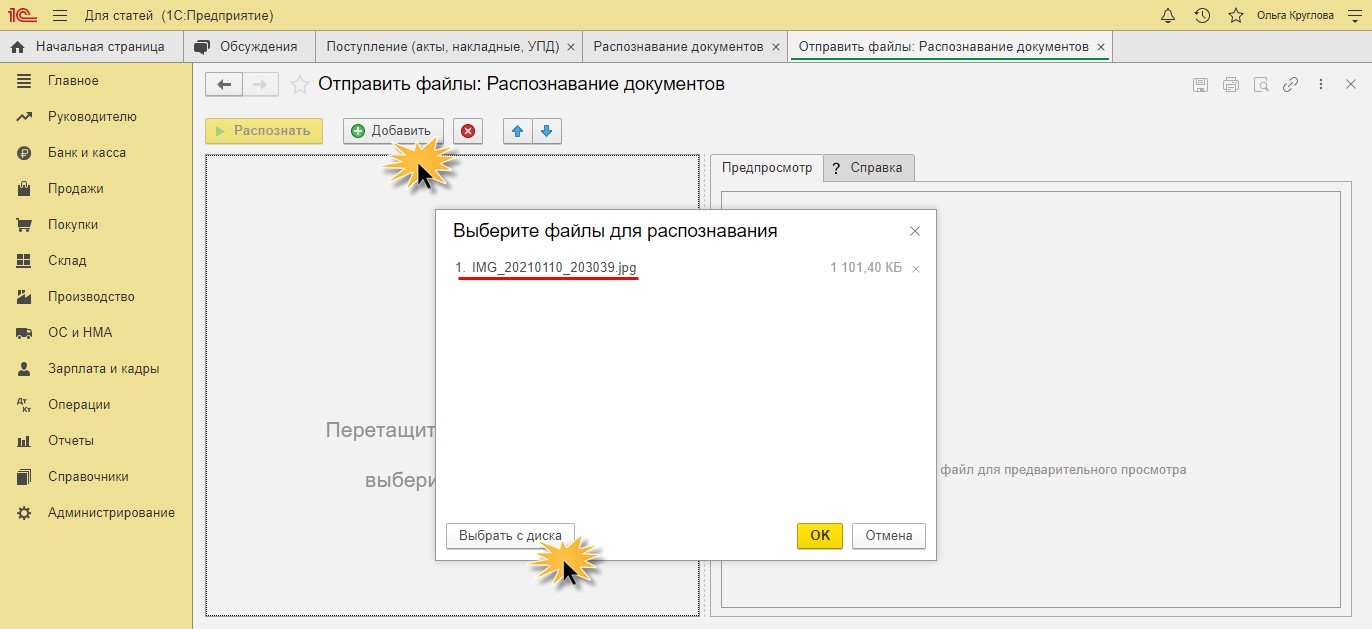The image size is (1372, 629).
Task: Open Руководителю section in sidebar
Action: click(96, 117)
